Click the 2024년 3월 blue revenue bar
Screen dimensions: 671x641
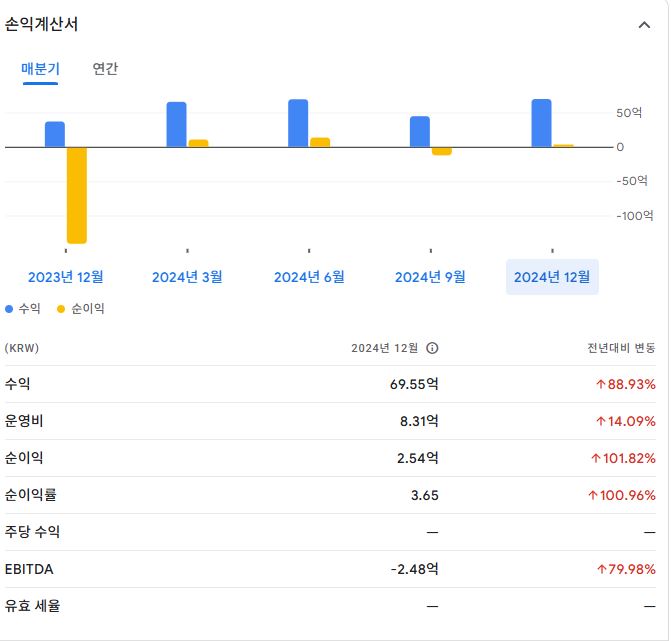176,125
